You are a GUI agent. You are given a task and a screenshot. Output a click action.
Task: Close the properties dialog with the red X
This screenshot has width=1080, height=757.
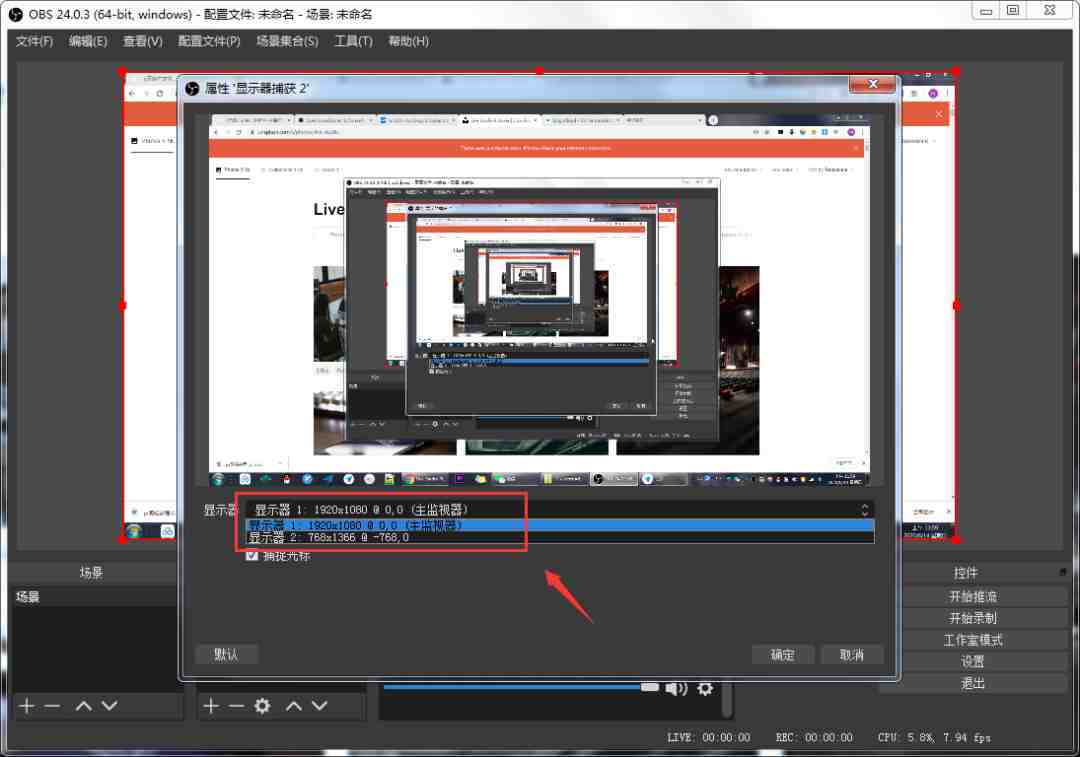point(872,84)
